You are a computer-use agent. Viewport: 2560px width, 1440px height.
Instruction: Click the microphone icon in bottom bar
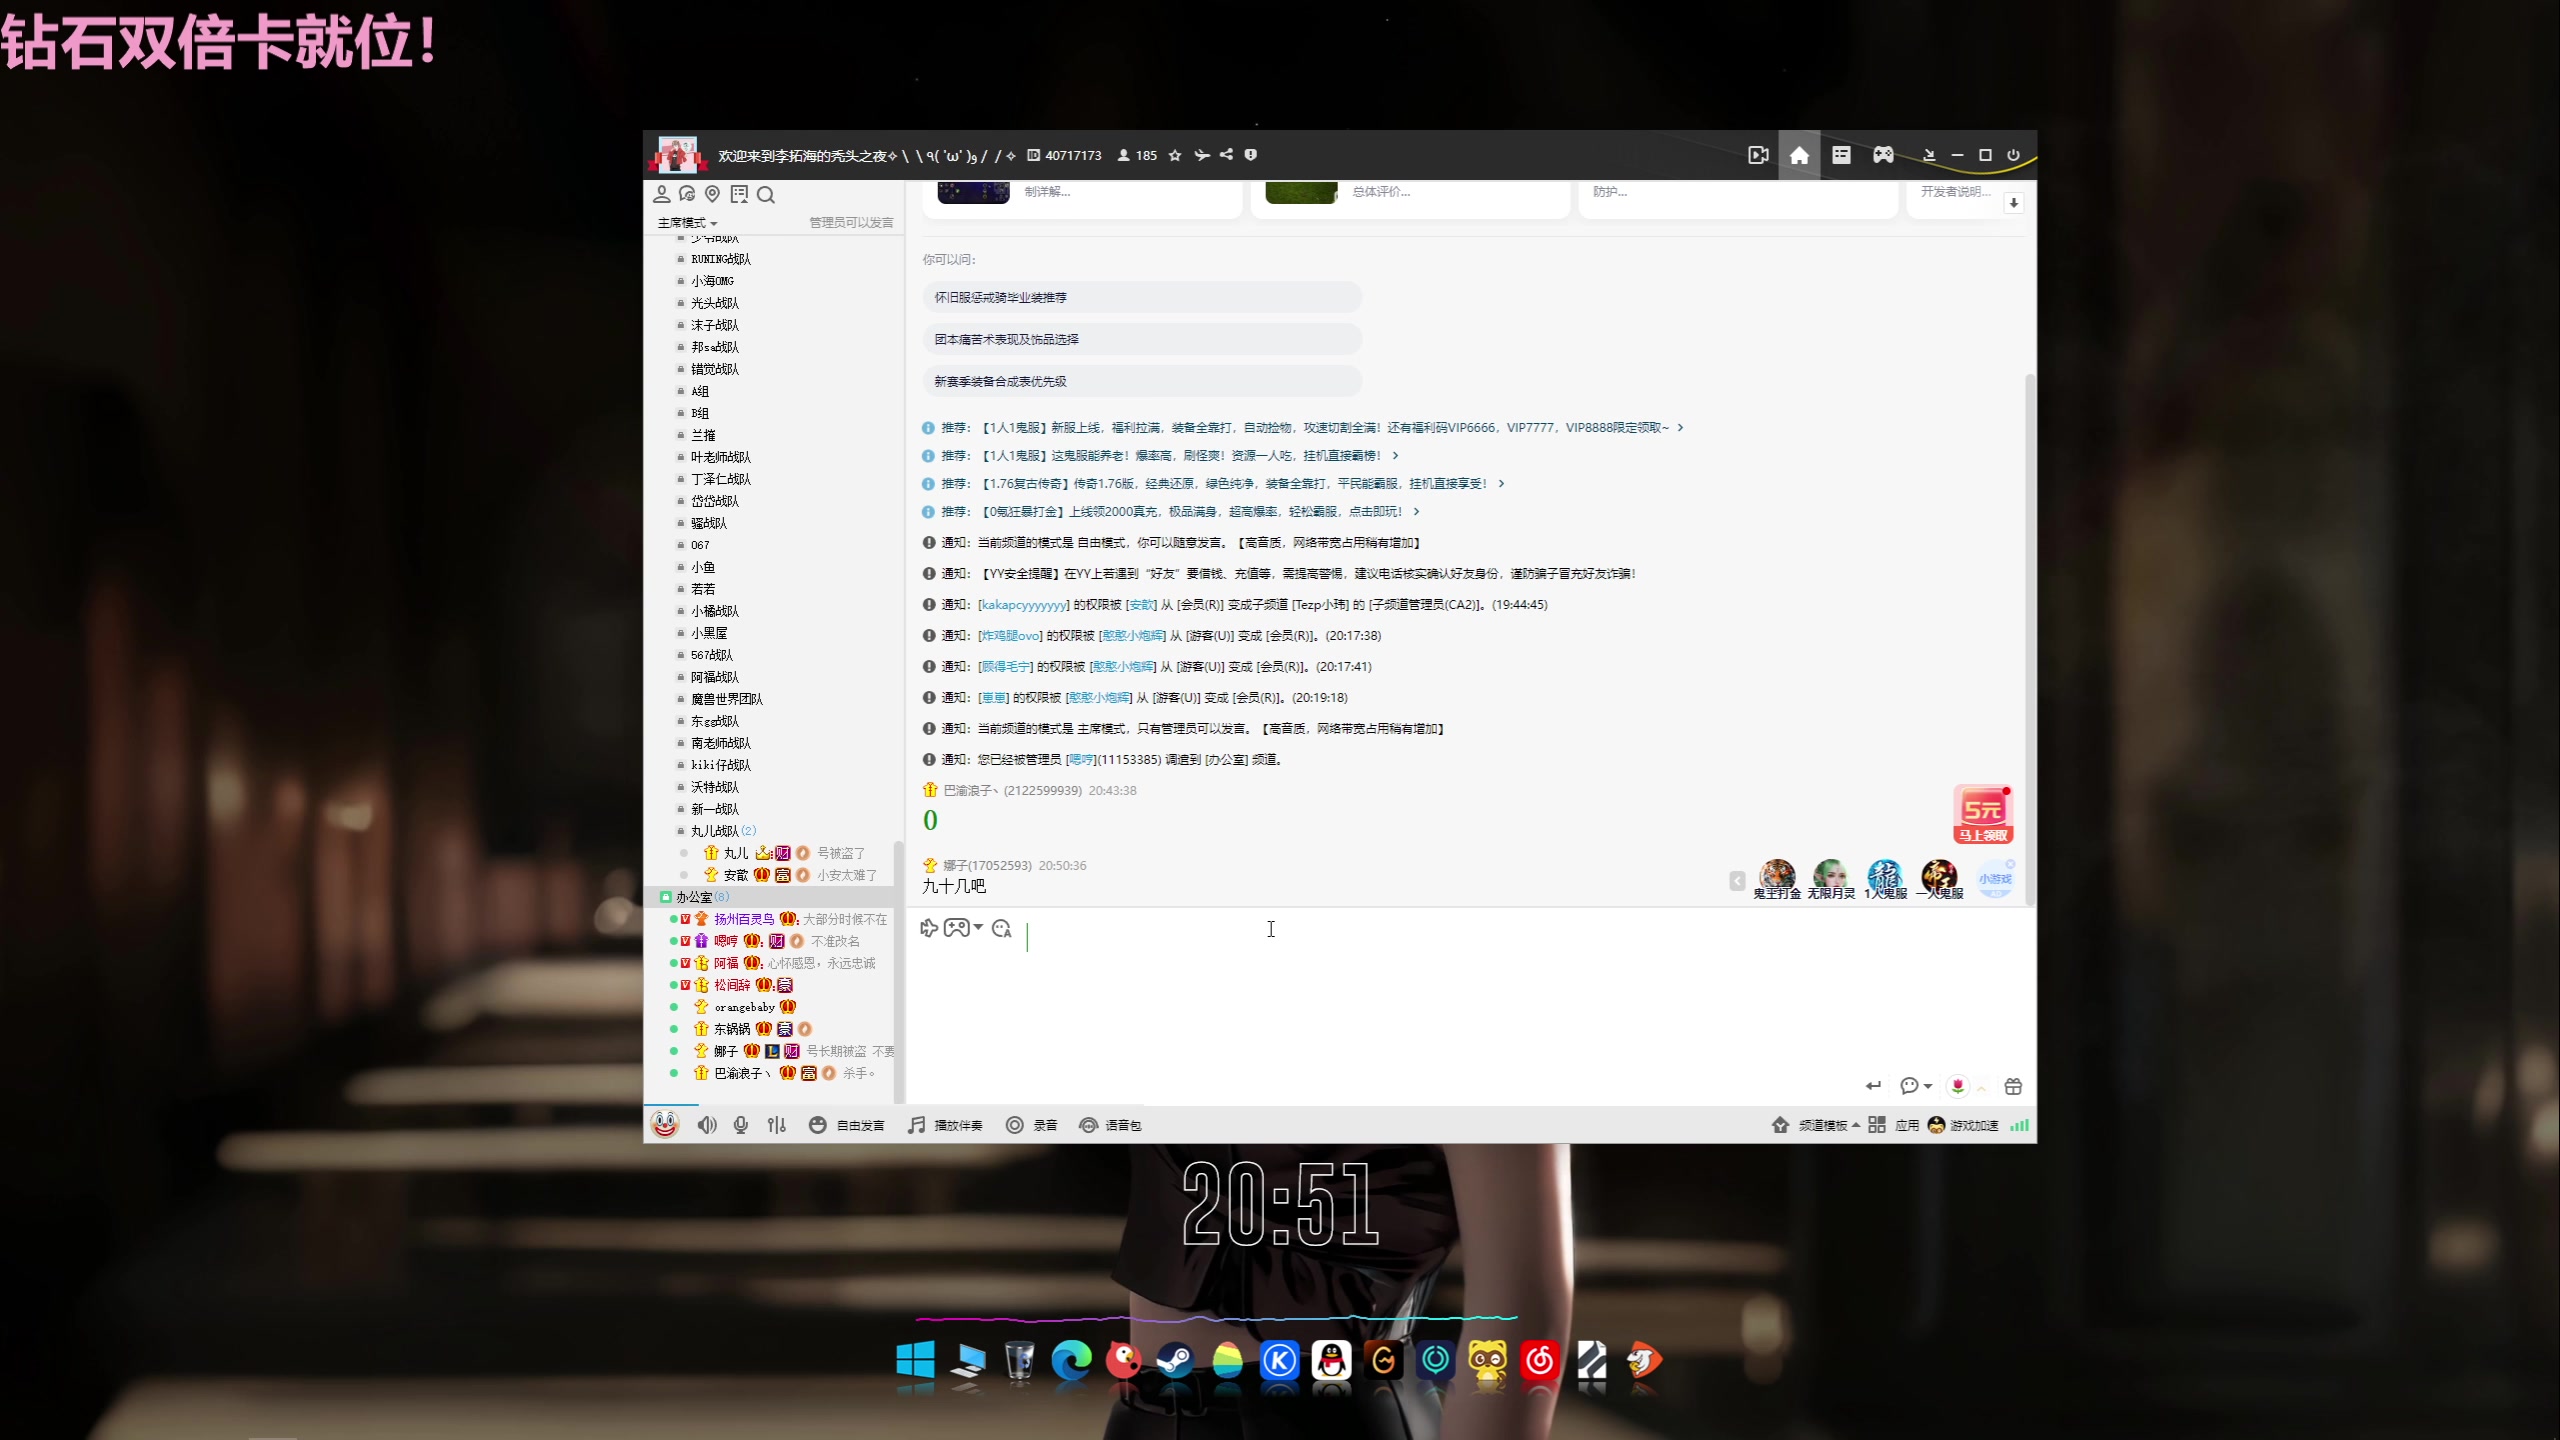(x=740, y=1125)
